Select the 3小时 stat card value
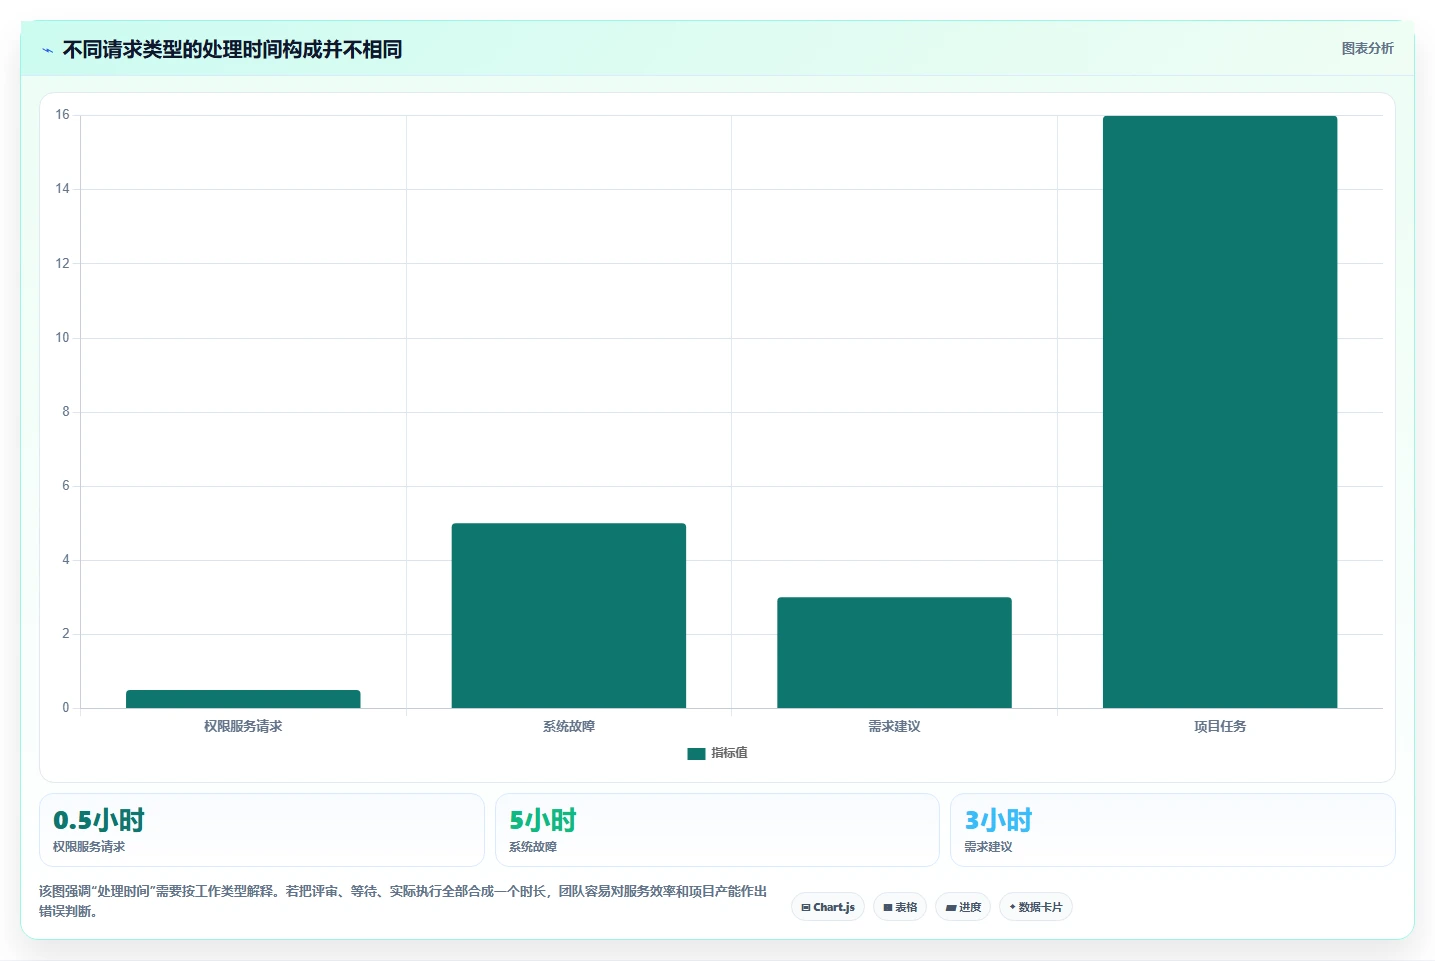 point(998,820)
